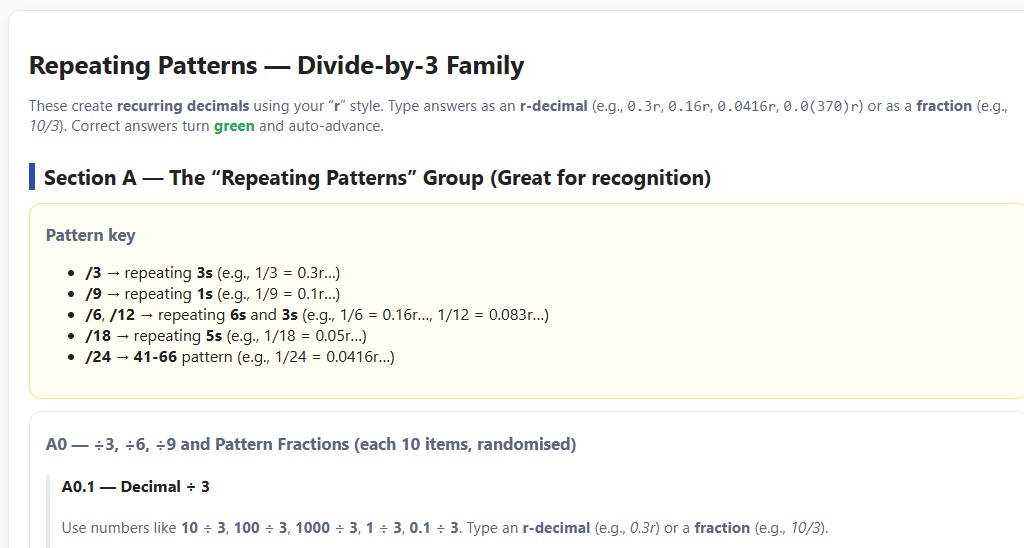Select the /18 repeating 5s list item
The image size is (1024, 548).
(x=226, y=336)
